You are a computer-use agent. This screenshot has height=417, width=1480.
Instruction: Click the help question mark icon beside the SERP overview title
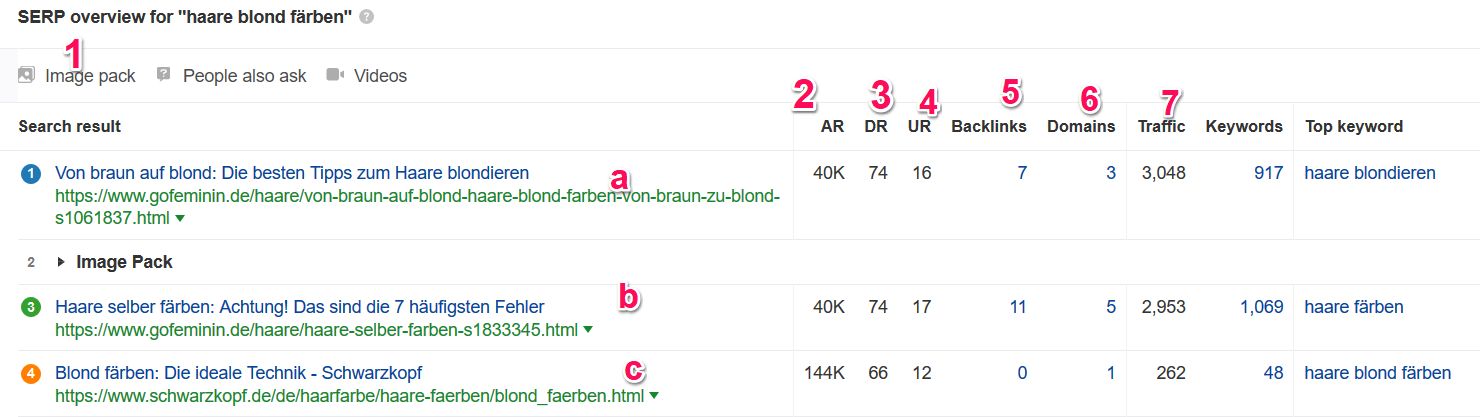367,17
